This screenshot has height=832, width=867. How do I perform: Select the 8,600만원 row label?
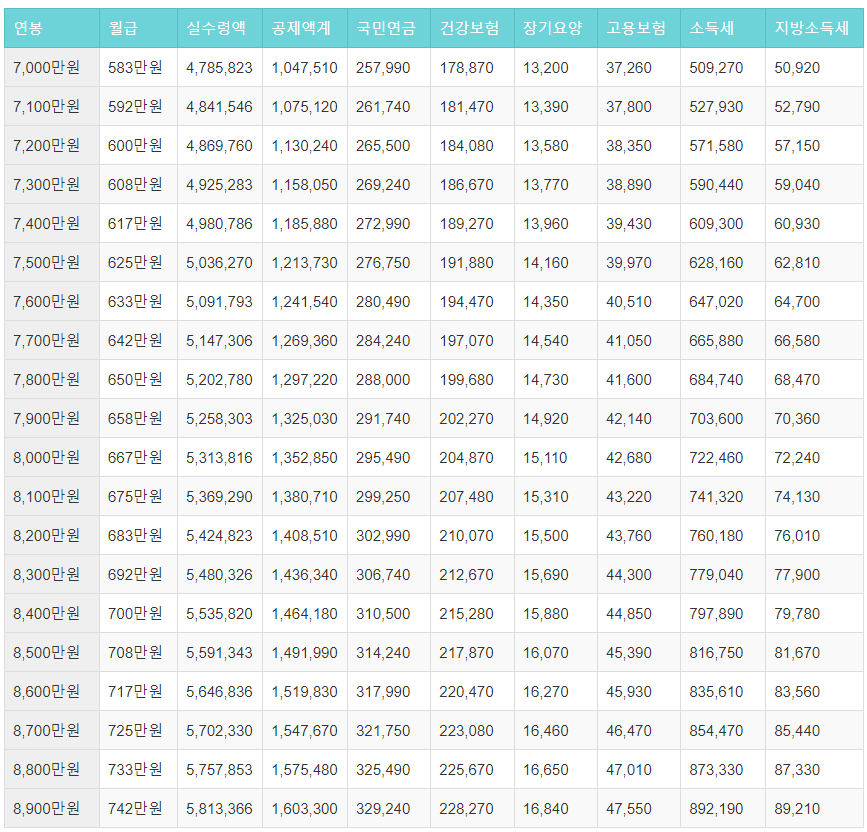point(52,691)
